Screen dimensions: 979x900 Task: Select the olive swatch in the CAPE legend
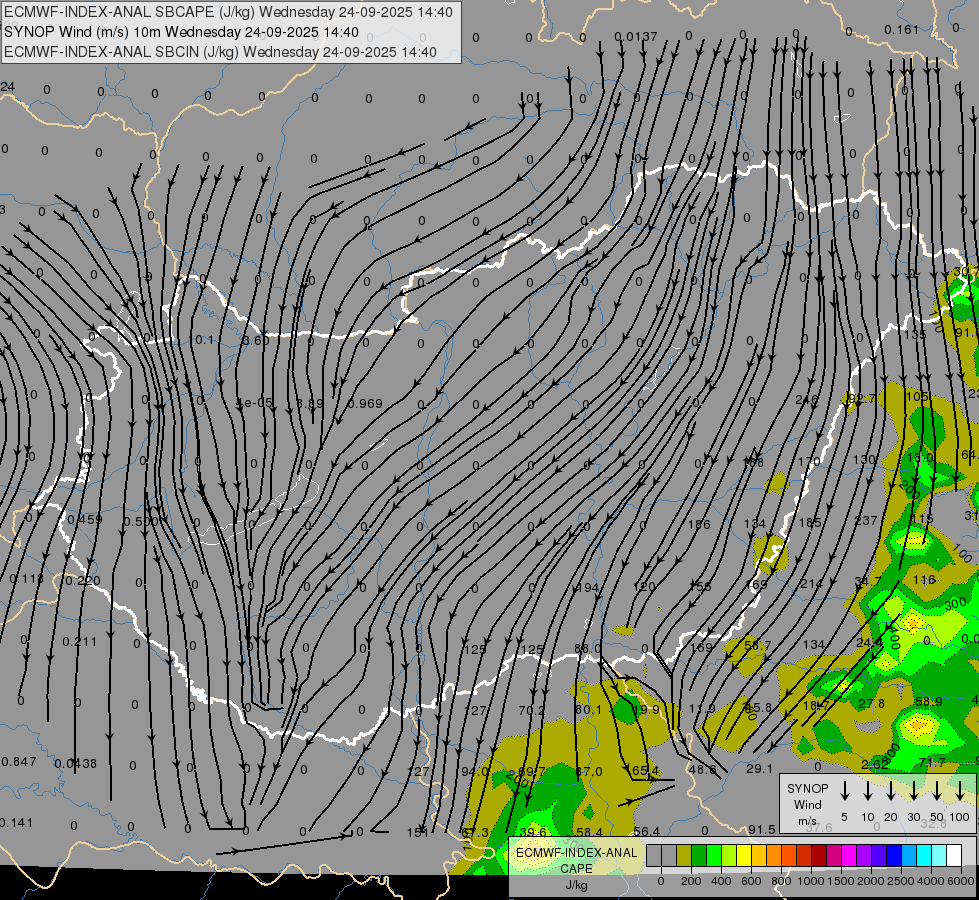[684, 856]
